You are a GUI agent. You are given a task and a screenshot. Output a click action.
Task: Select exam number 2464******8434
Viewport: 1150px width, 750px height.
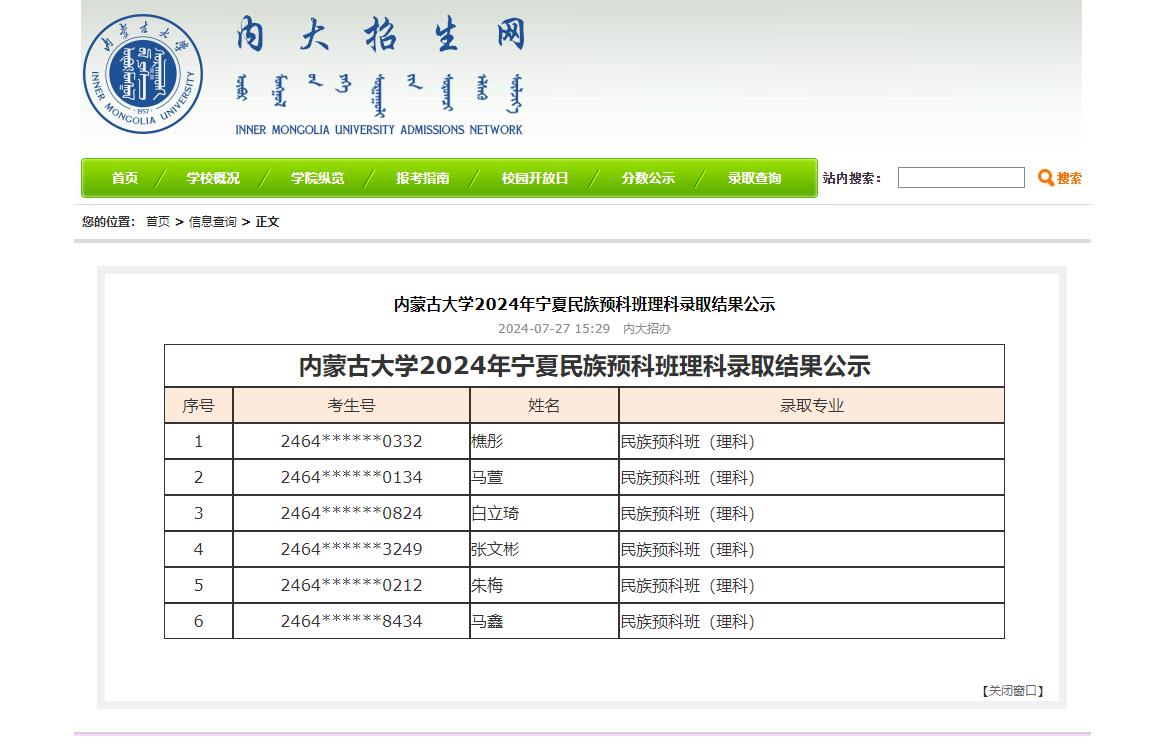351,621
